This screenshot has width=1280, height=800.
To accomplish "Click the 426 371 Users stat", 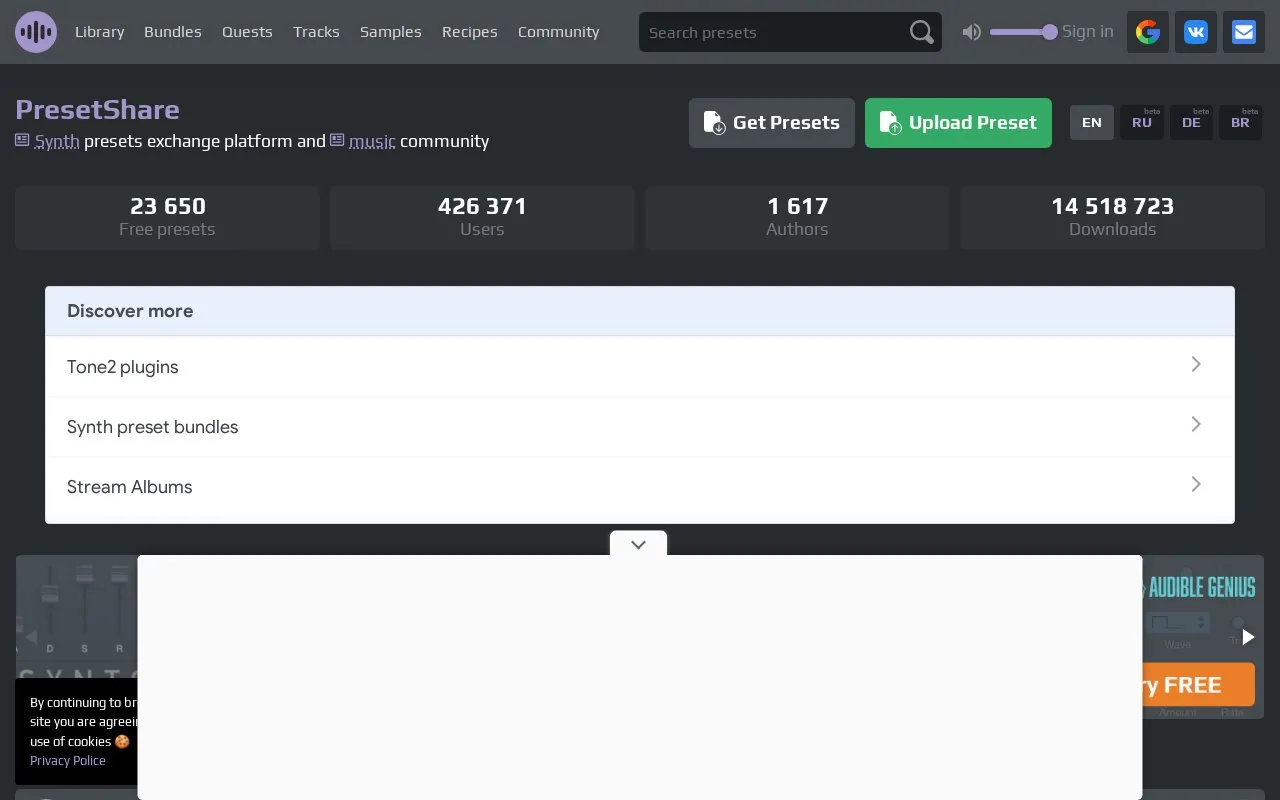I will 482,217.
